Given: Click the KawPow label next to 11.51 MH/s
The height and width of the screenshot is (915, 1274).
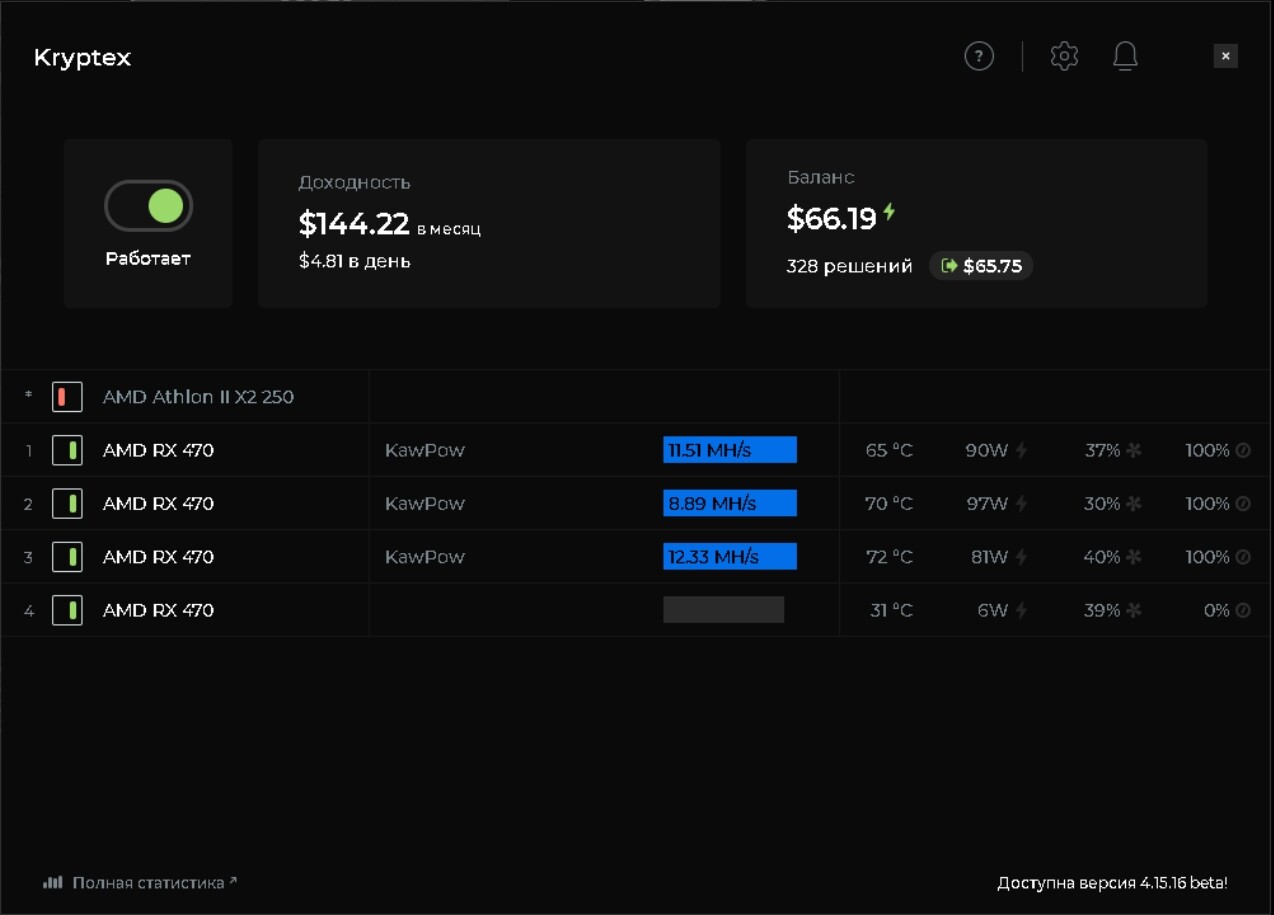Looking at the screenshot, I should pyautogui.click(x=425, y=450).
